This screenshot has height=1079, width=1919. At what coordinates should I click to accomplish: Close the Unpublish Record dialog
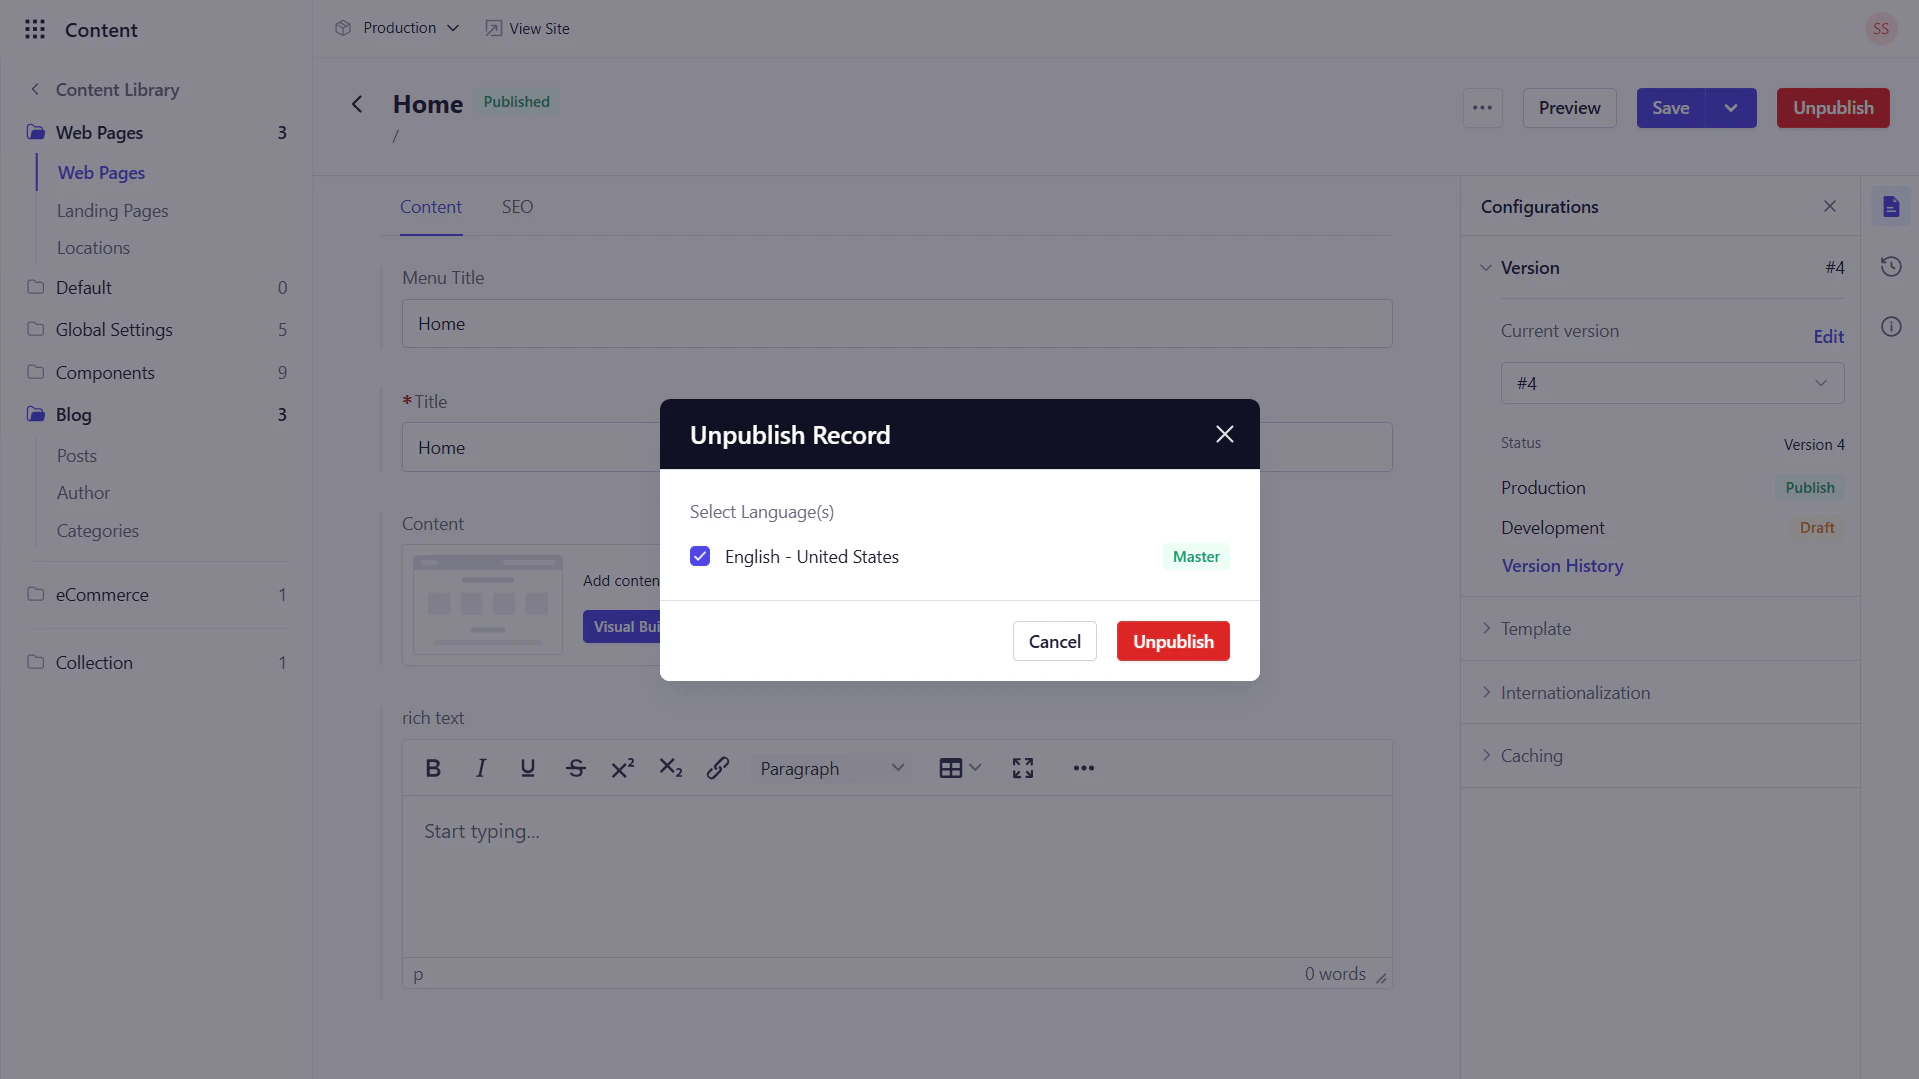tap(1224, 434)
